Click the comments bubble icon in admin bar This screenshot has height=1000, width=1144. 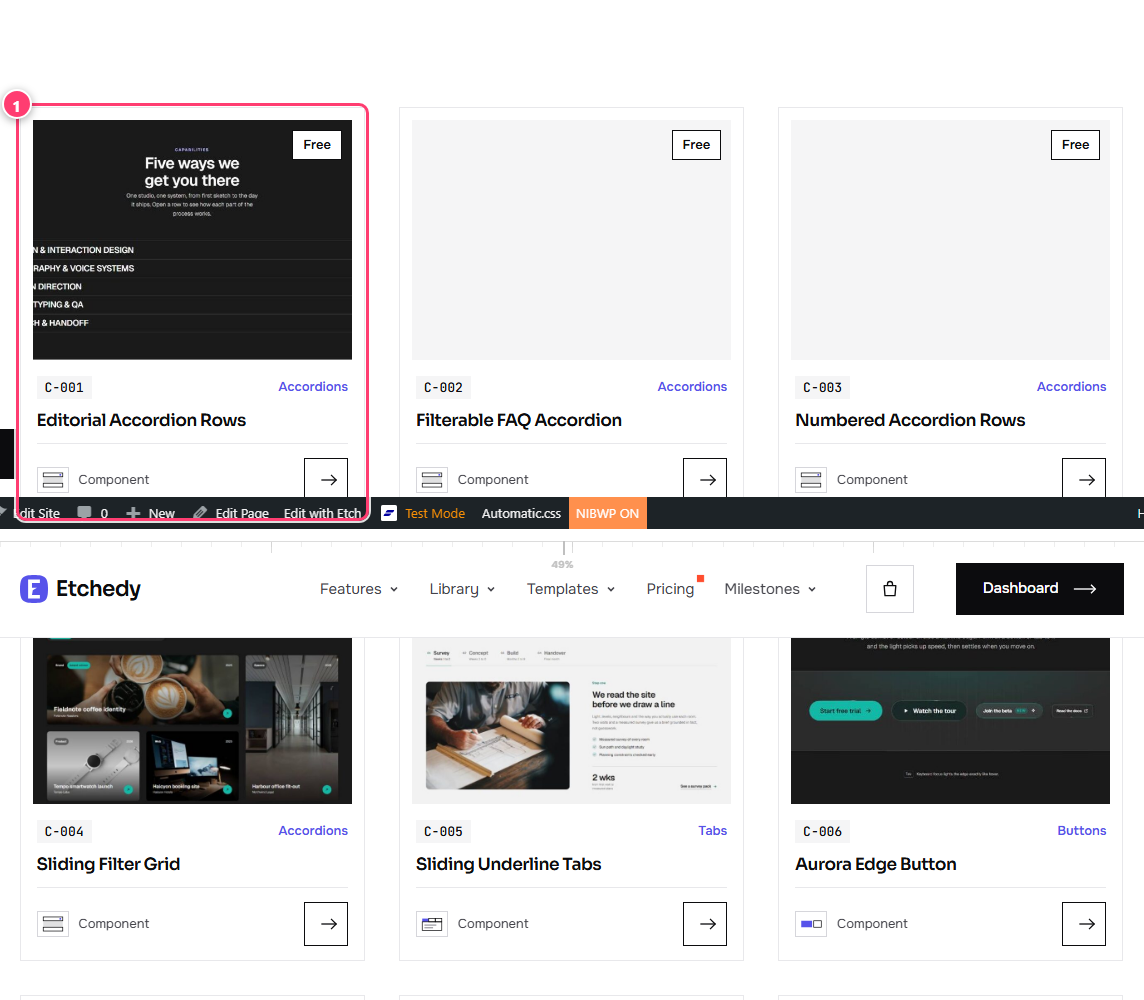pos(85,513)
